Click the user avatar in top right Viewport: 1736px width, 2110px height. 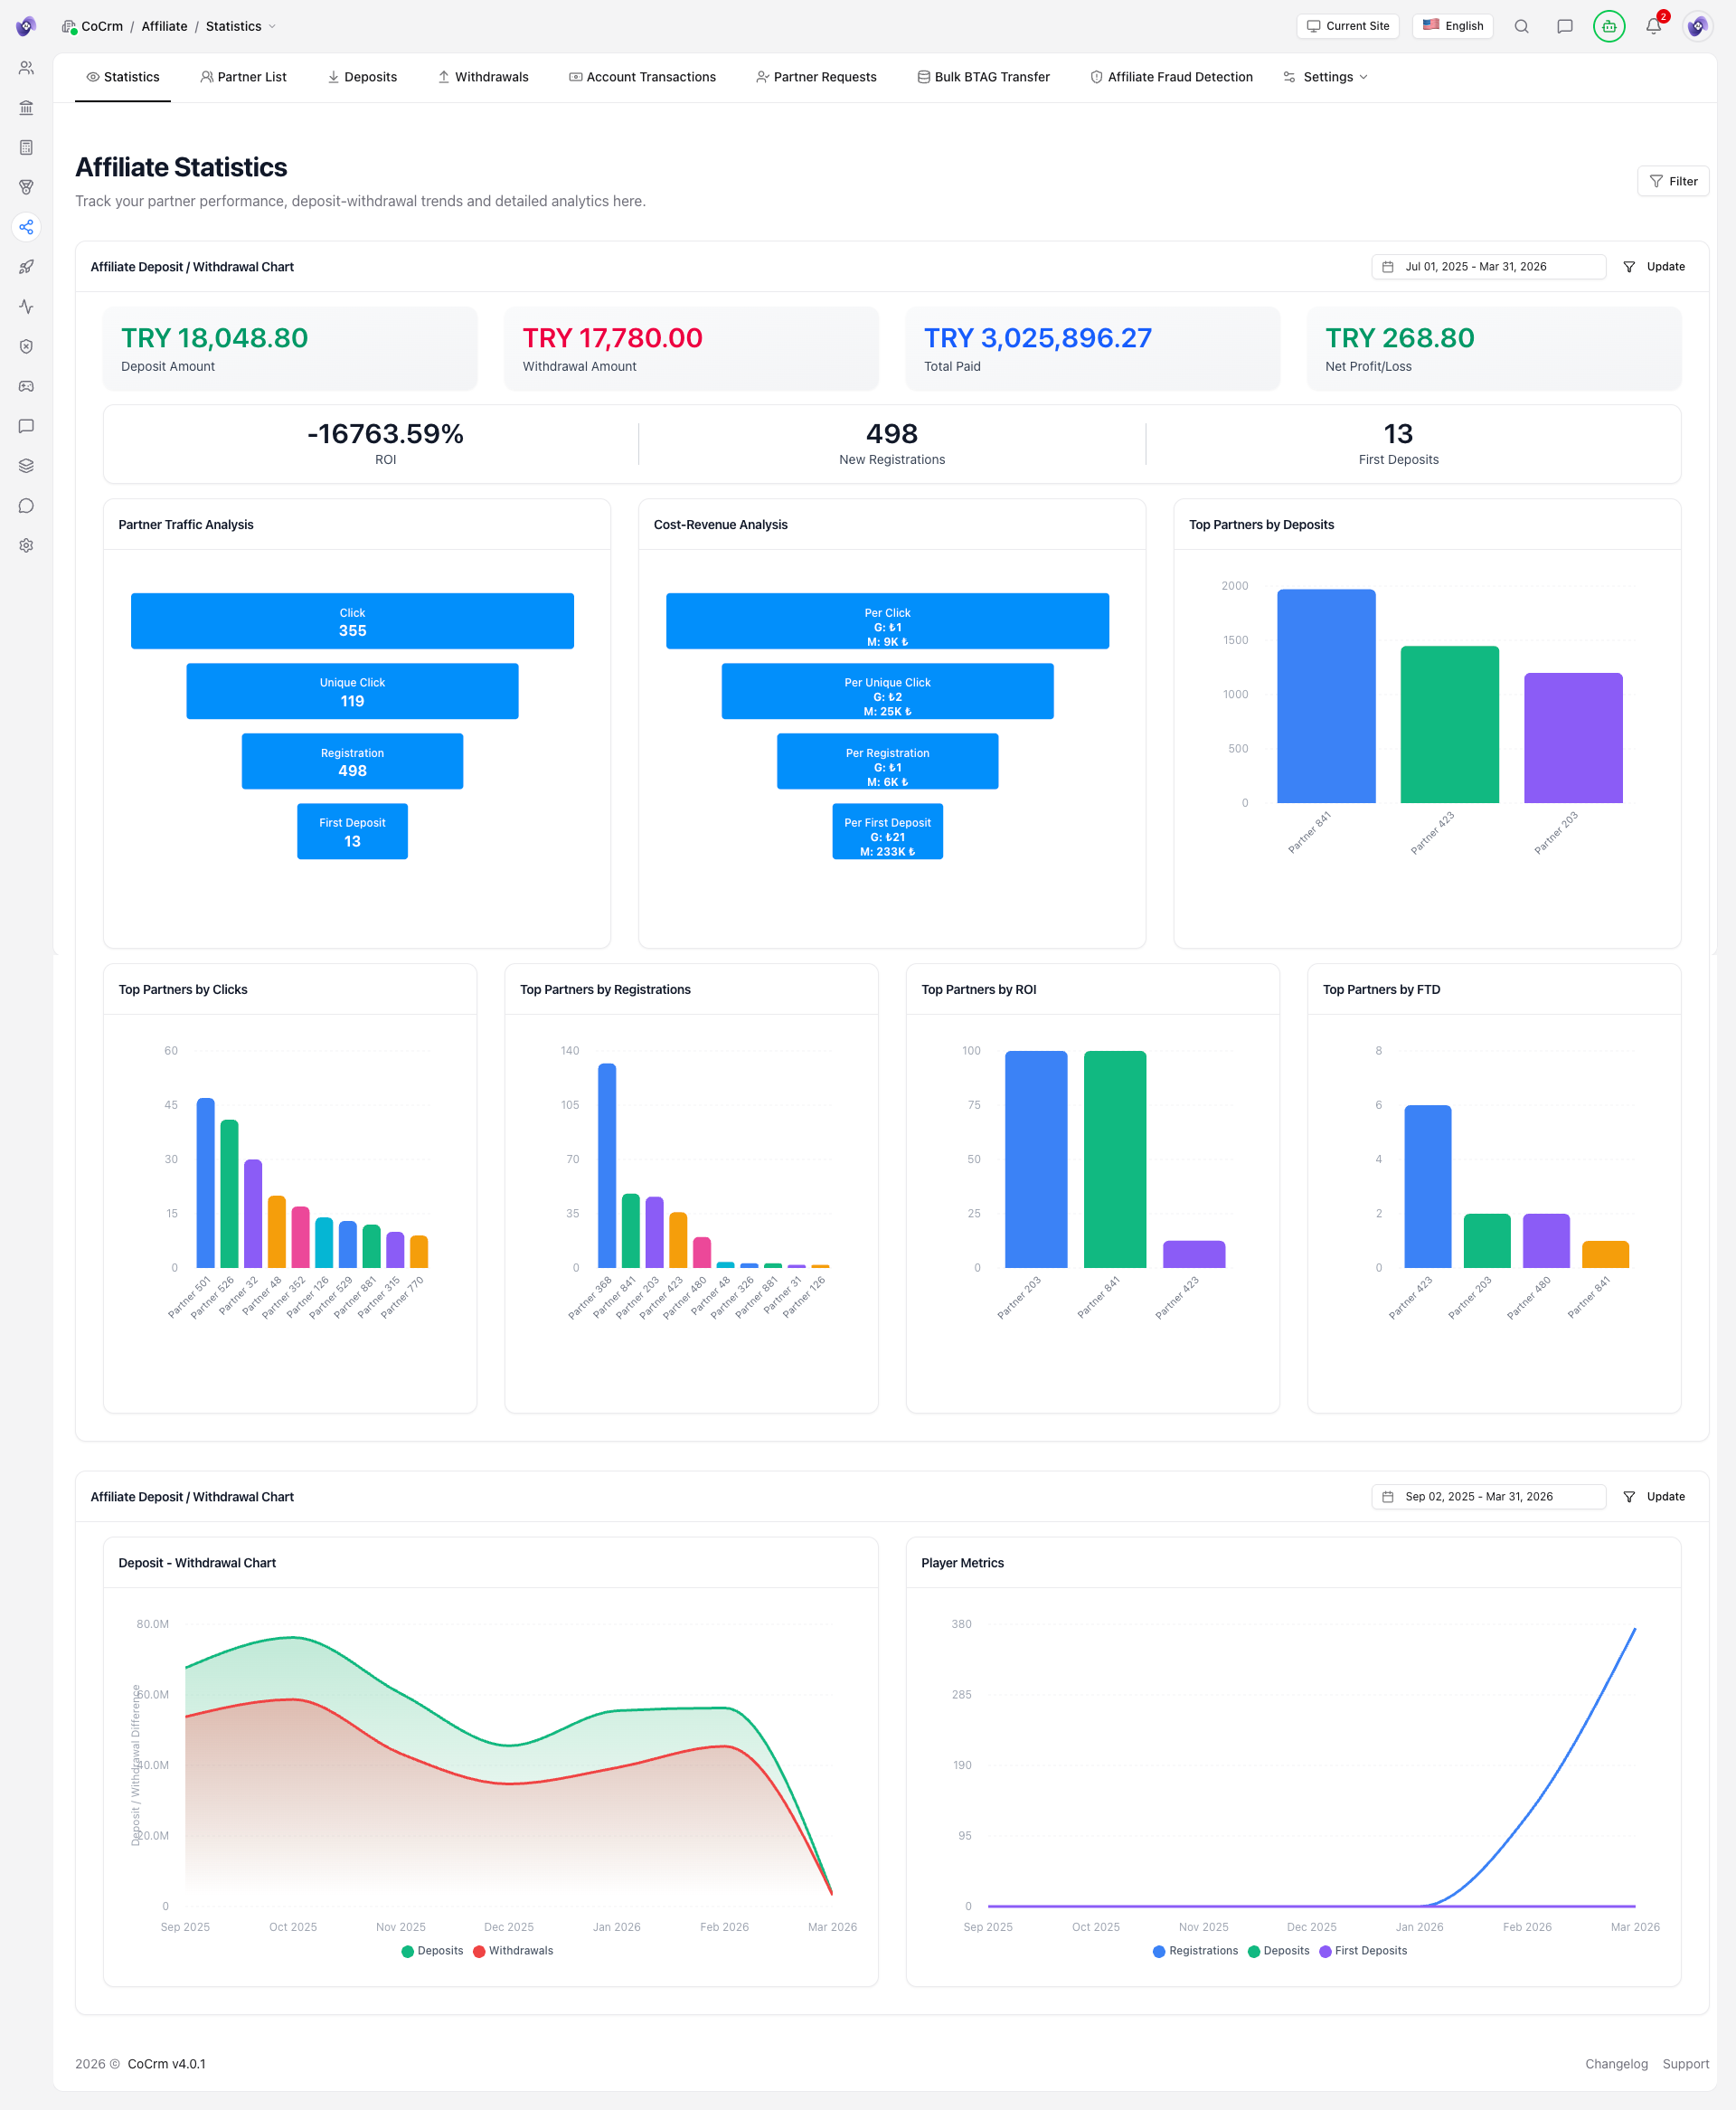(x=1697, y=26)
